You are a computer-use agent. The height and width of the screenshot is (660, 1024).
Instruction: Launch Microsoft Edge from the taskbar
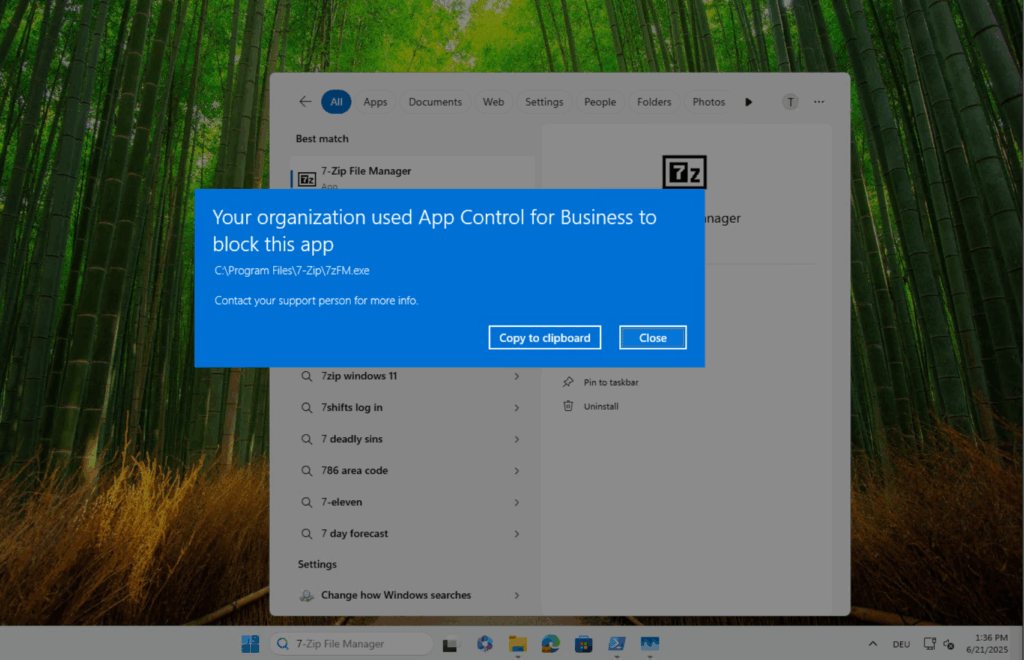[x=550, y=644]
